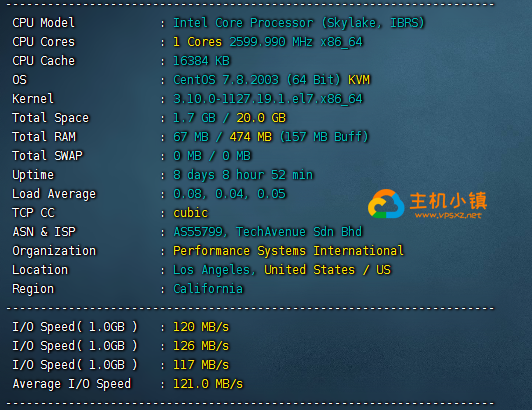Select "8 days 8 hour 52 min" value
The image size is (532, 410).
[243, 175]
